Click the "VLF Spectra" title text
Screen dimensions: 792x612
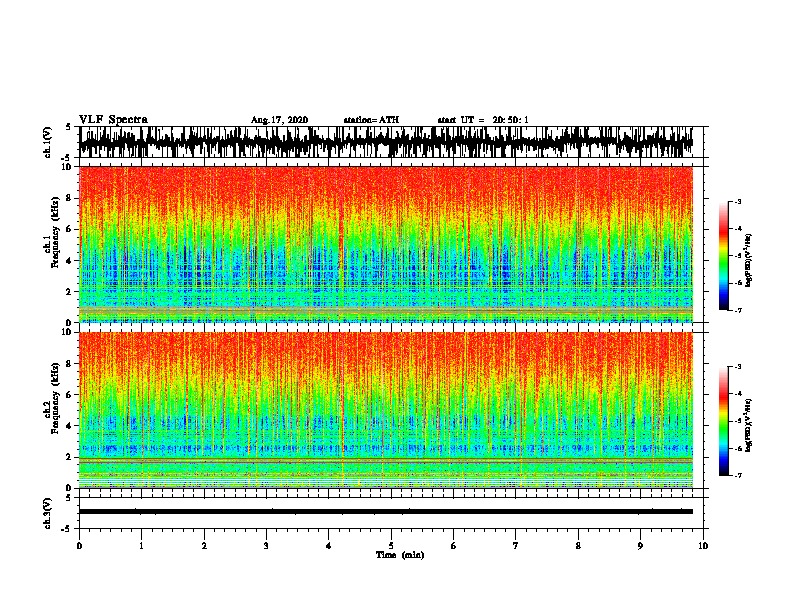113,120
